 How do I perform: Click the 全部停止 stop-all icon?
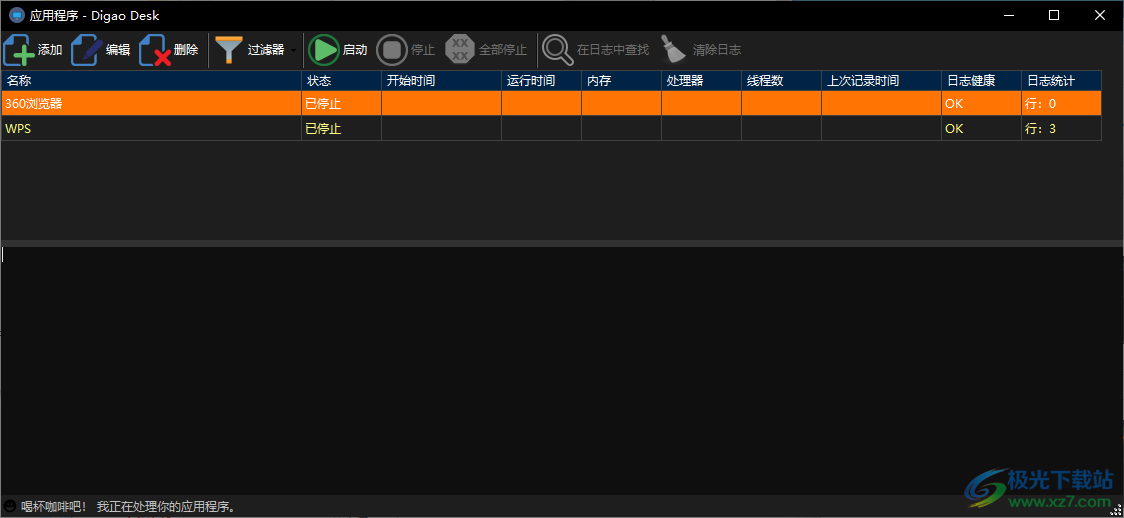click(x=460, y=50)
